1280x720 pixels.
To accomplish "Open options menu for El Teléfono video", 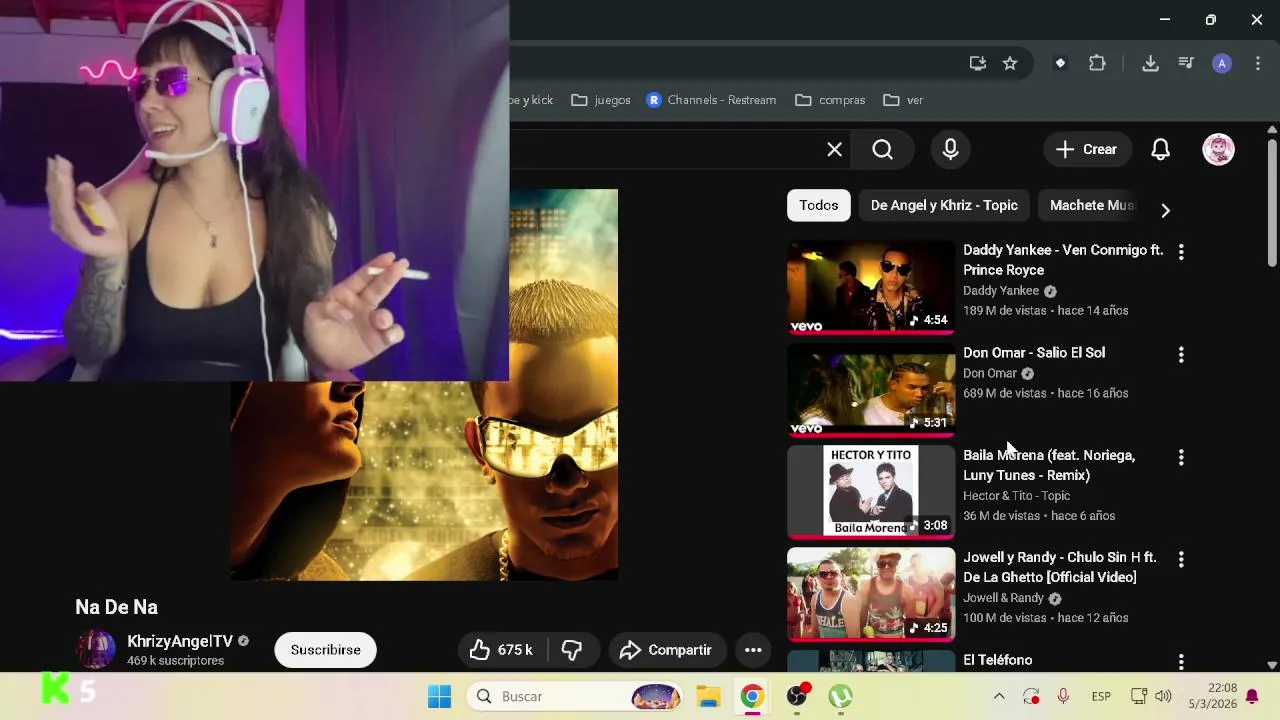I will 1181,662.
